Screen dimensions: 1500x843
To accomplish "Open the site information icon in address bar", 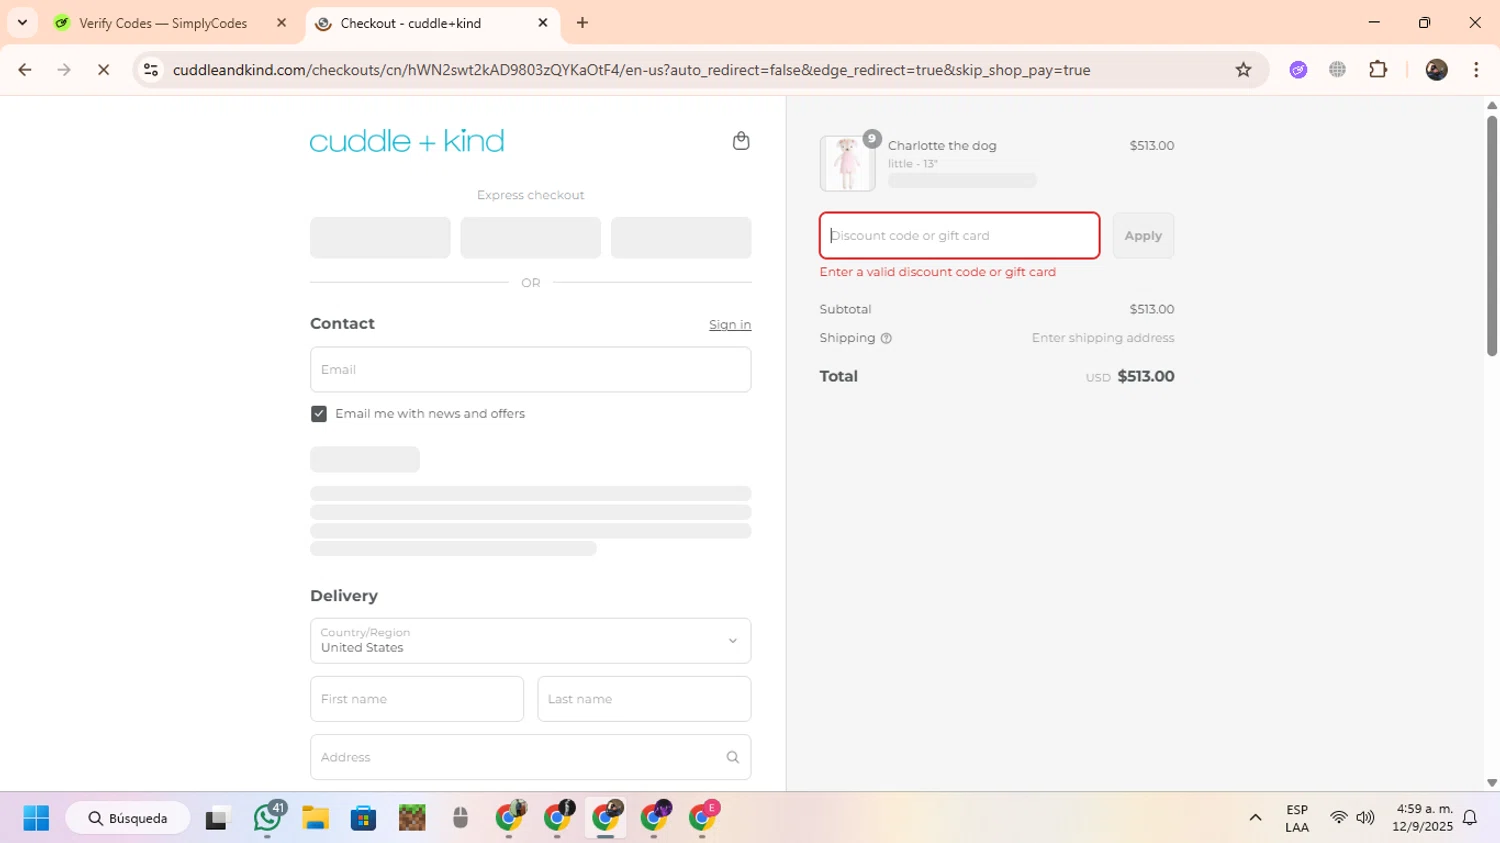I will click(x=151, y=70).
